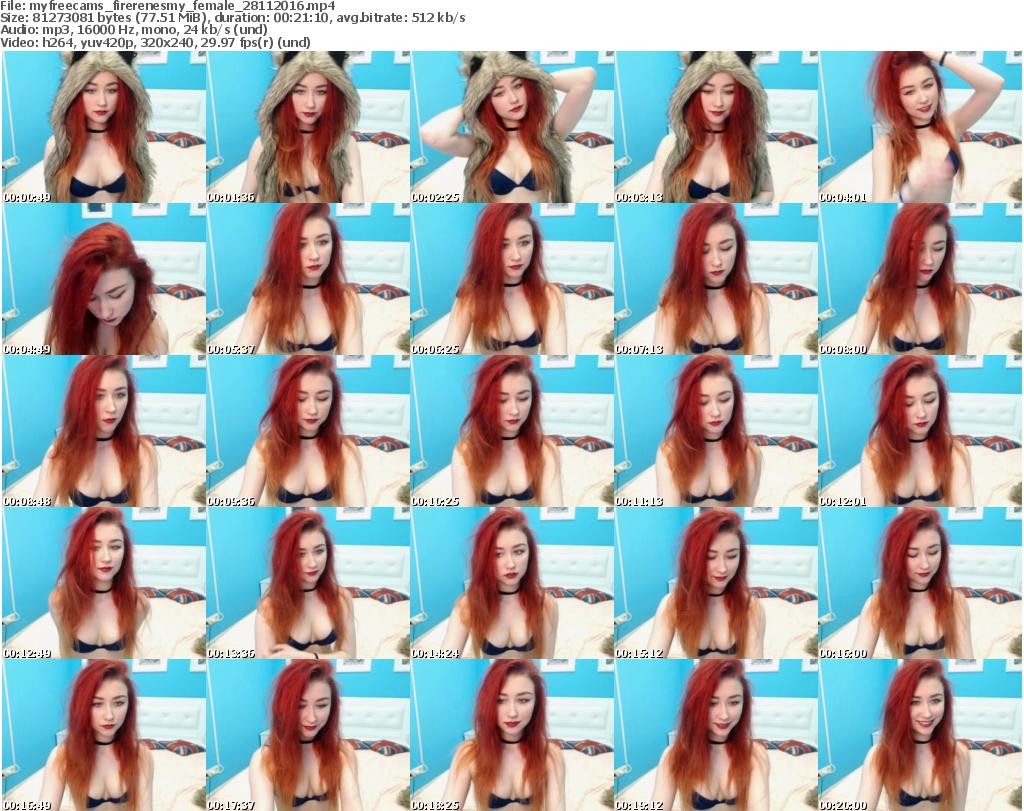Select the frame timestamped 00:11:13
The width and height of the screenshot is (1024, 811).
[716, 431]
